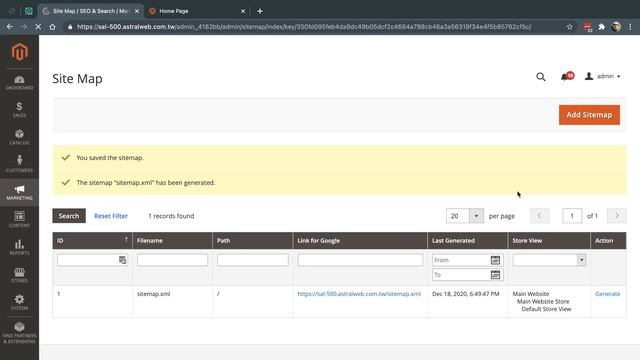Click the browser home button
This screenshot has height=360, width=640.
coord(52,27)
